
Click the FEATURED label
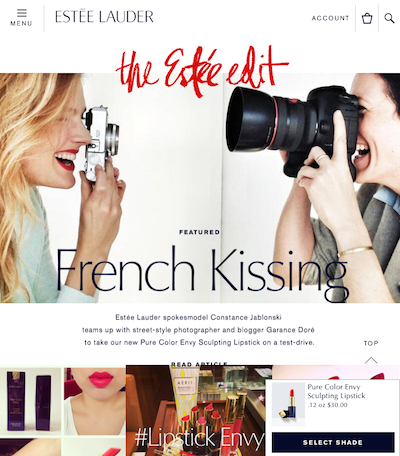coord(199,232)
